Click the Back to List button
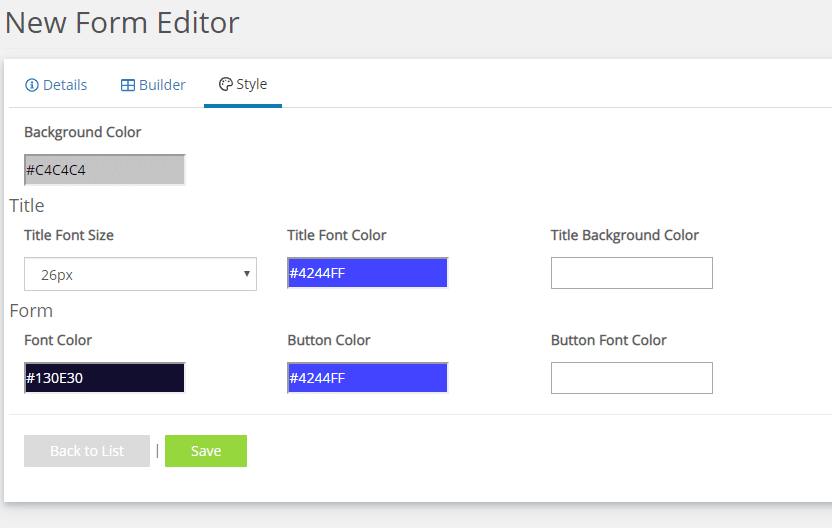This screenshot has width=832, height=528. 87,451
